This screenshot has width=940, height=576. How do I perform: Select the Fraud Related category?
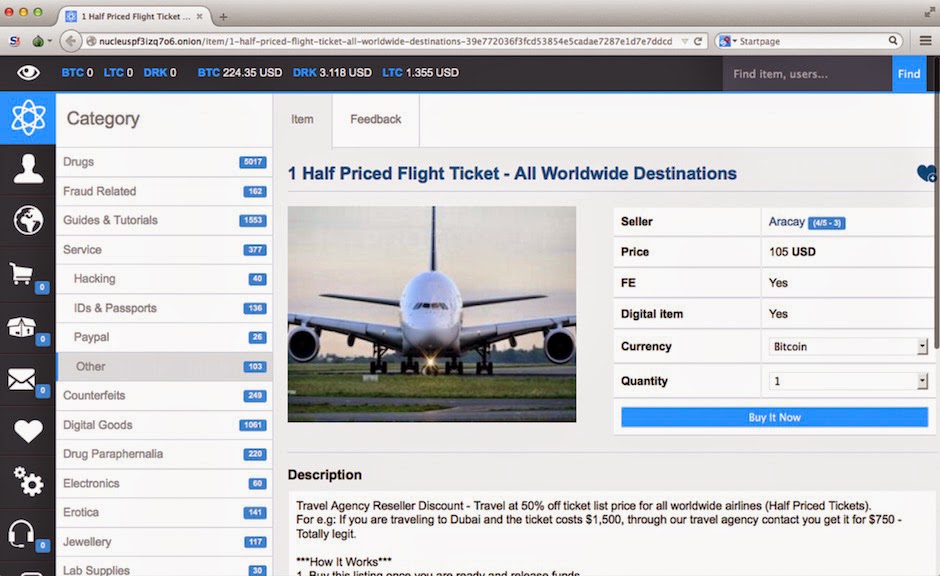pyautogui.click(x=164, y=191)
